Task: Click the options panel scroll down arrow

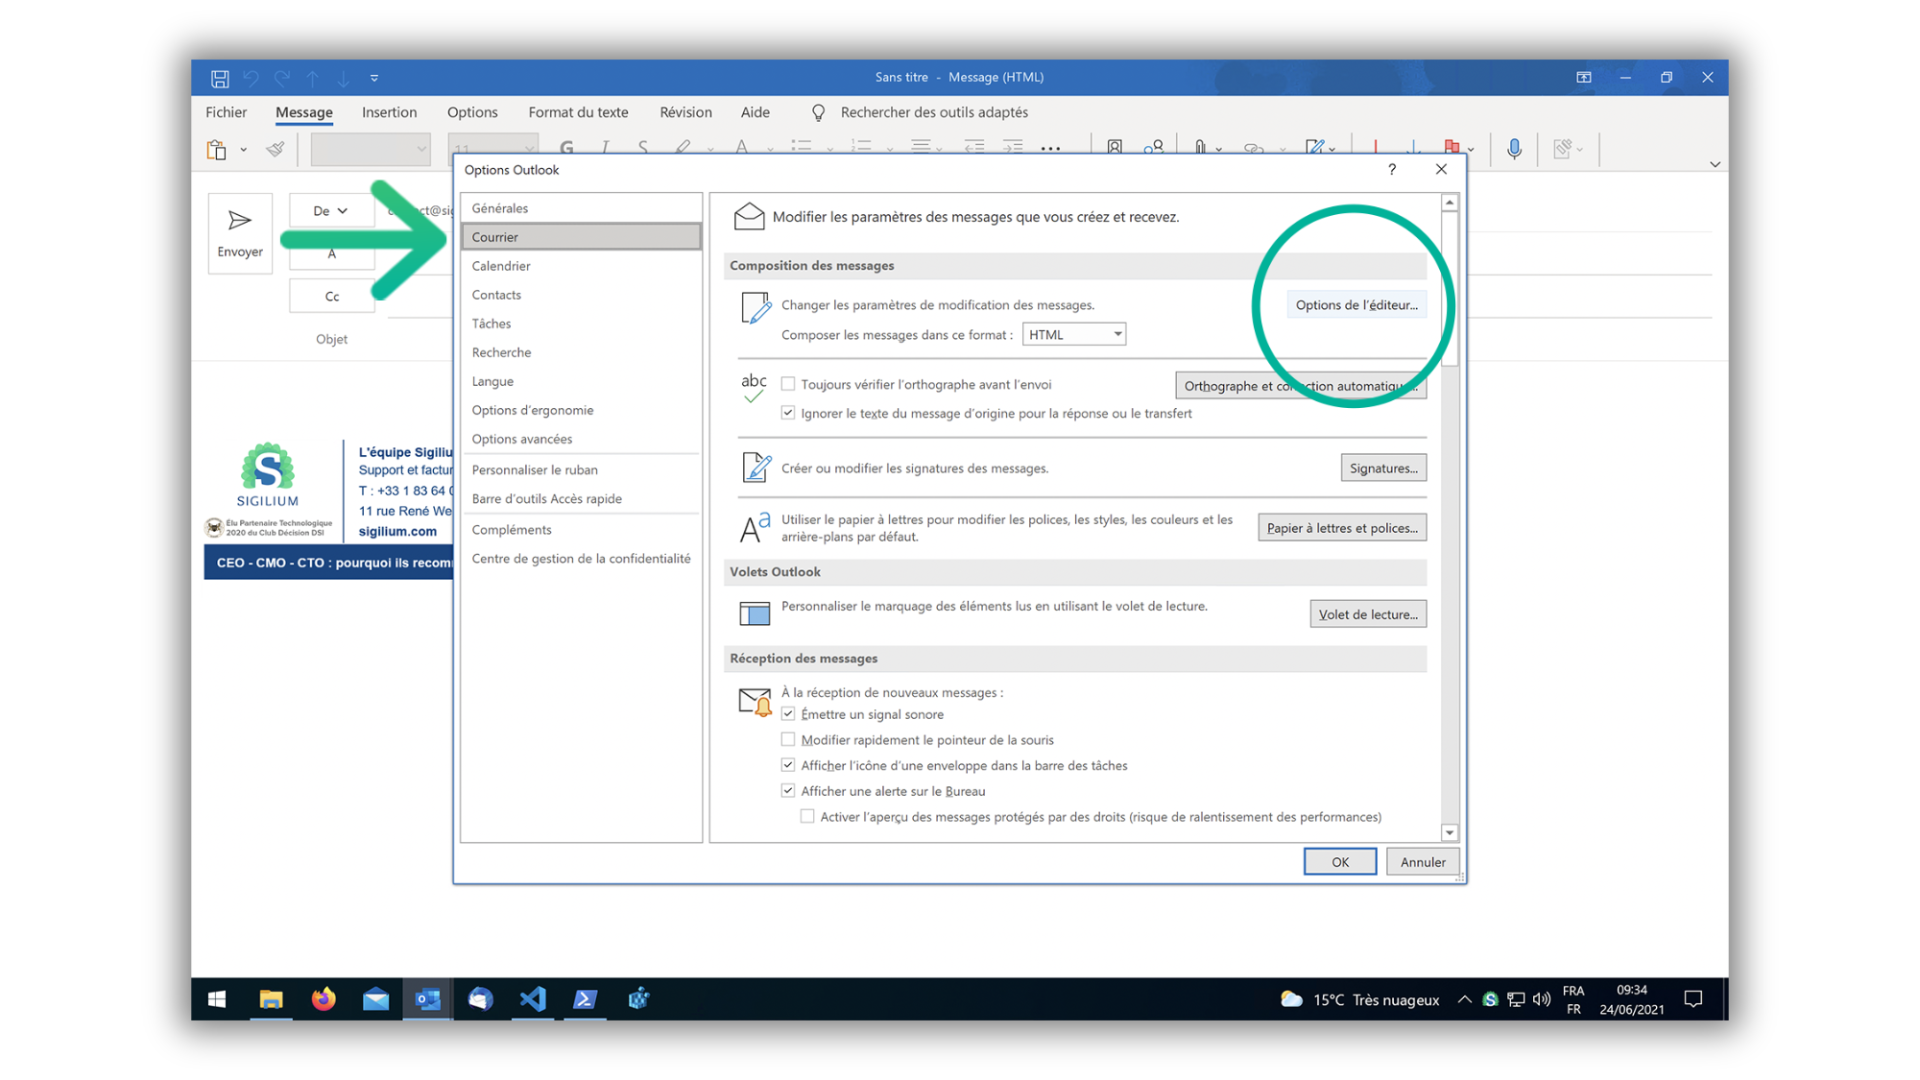Action: [1449, 832]
